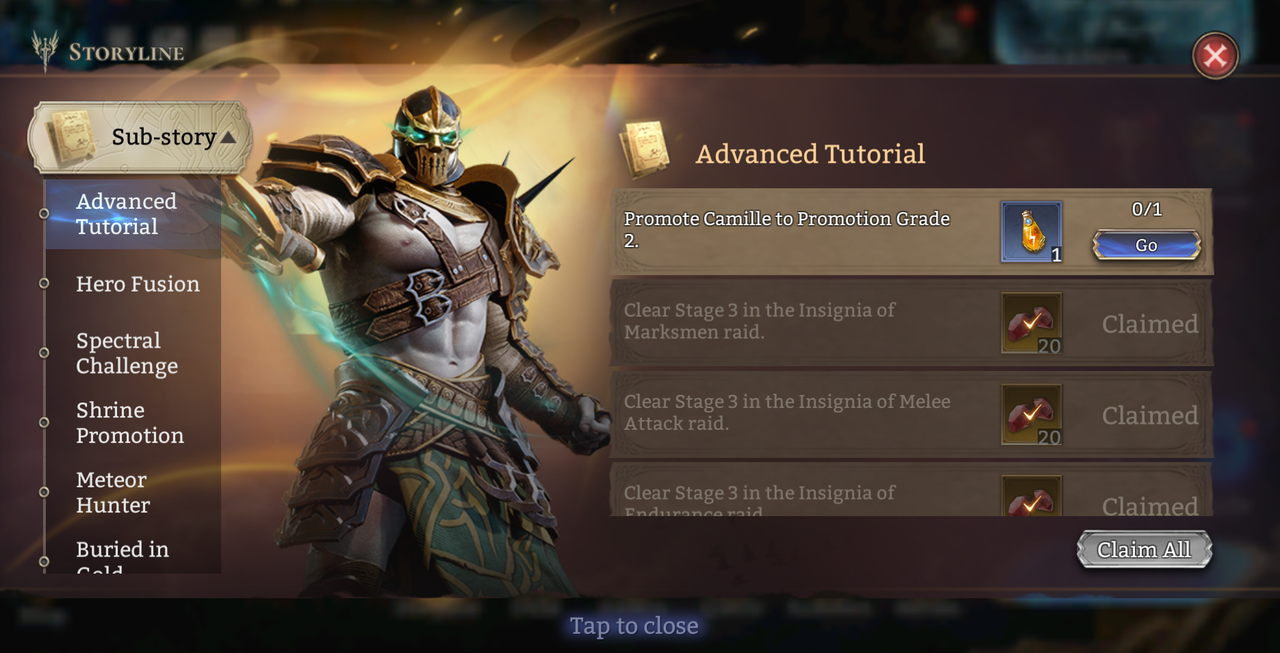The width and height of the screenshot is (1280, 653).
Task: Tap the gem reward icon for Marksmen raid
Action: point(1032,323)
